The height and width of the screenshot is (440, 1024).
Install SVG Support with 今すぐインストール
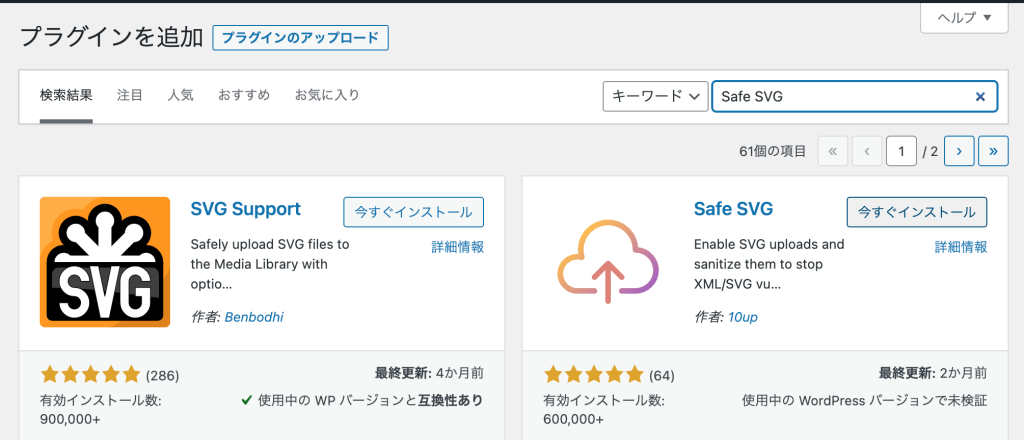click(413, 212)
